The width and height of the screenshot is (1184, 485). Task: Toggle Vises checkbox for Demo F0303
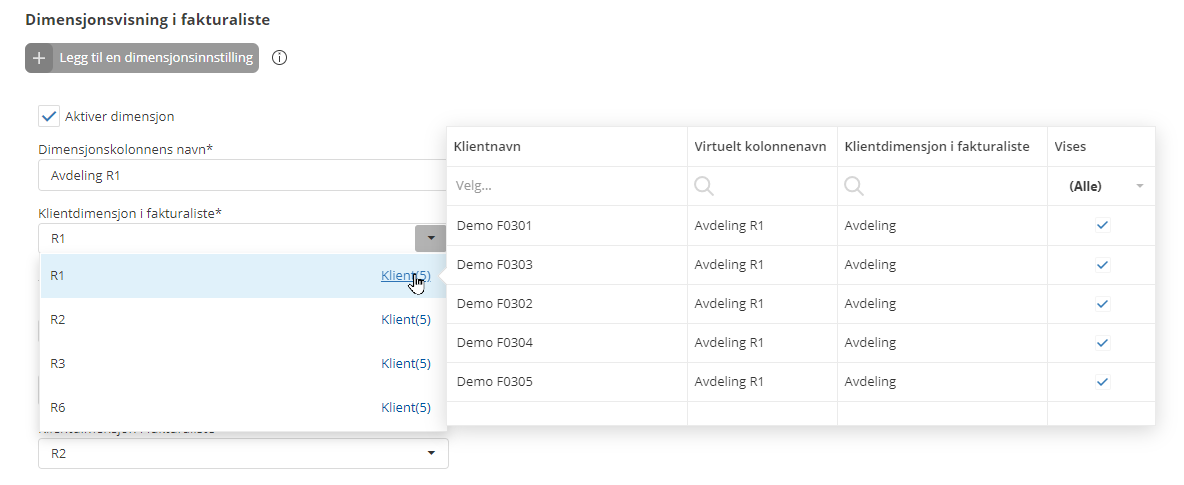[1102, 265]
